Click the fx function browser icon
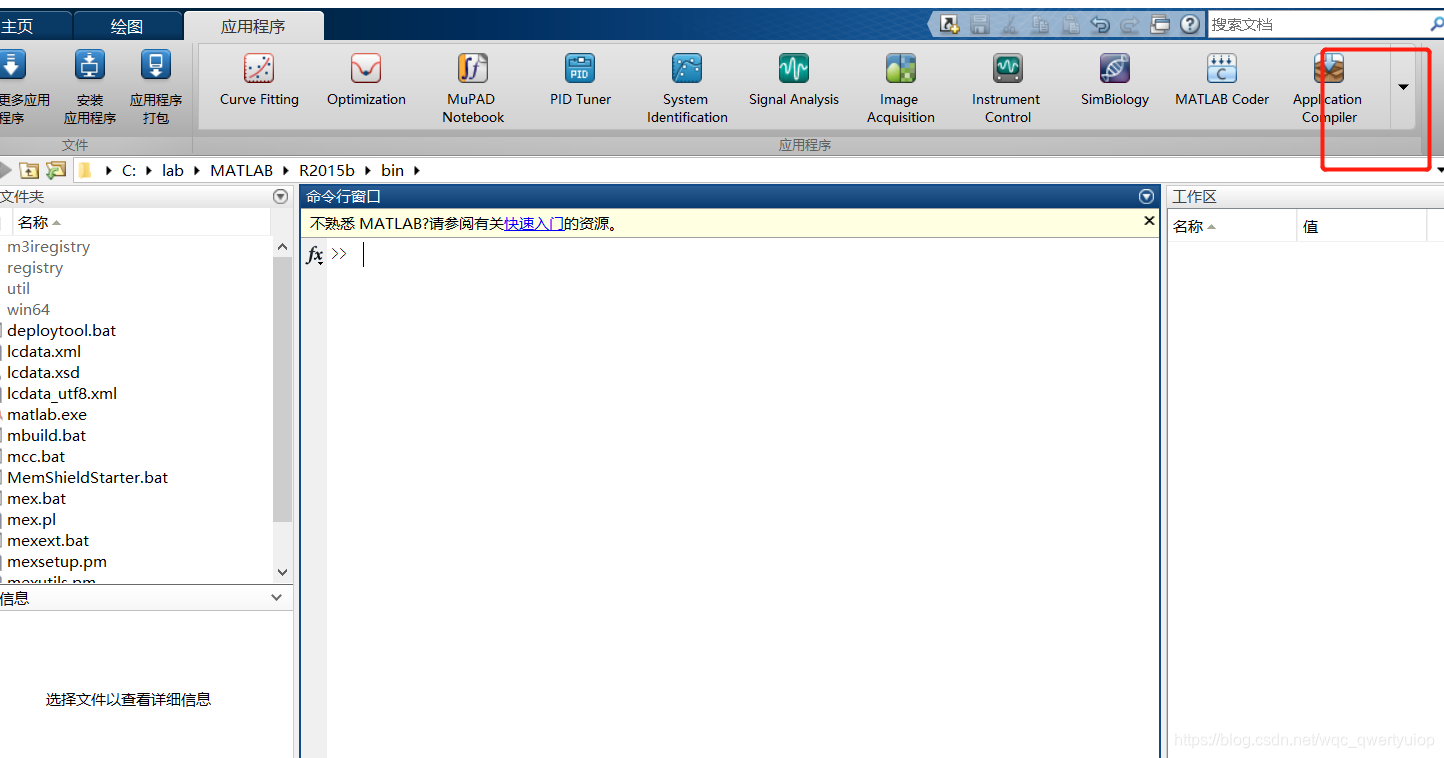This screenshot has width=1444, height=758. (x=314, y=255)
